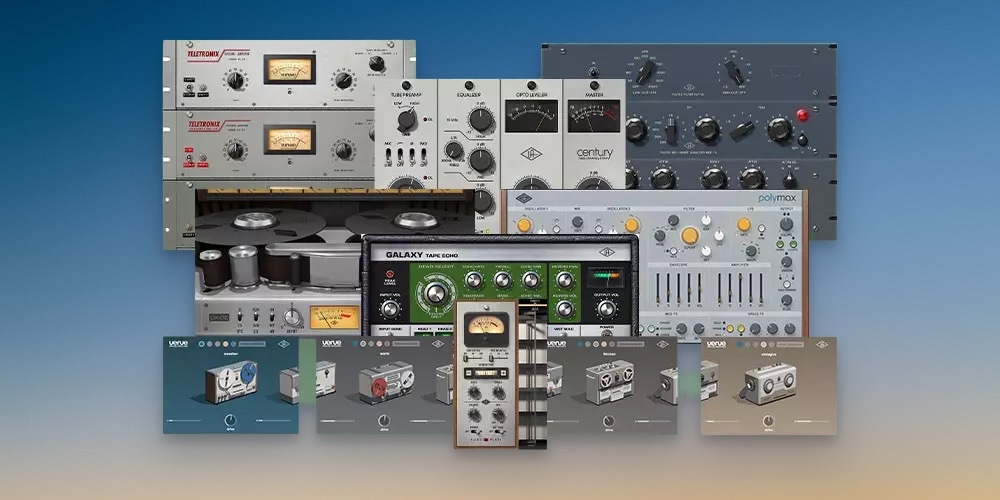Click the Tube Preamp gain knob on Century
1000x500 pixels.
point(407,120)
